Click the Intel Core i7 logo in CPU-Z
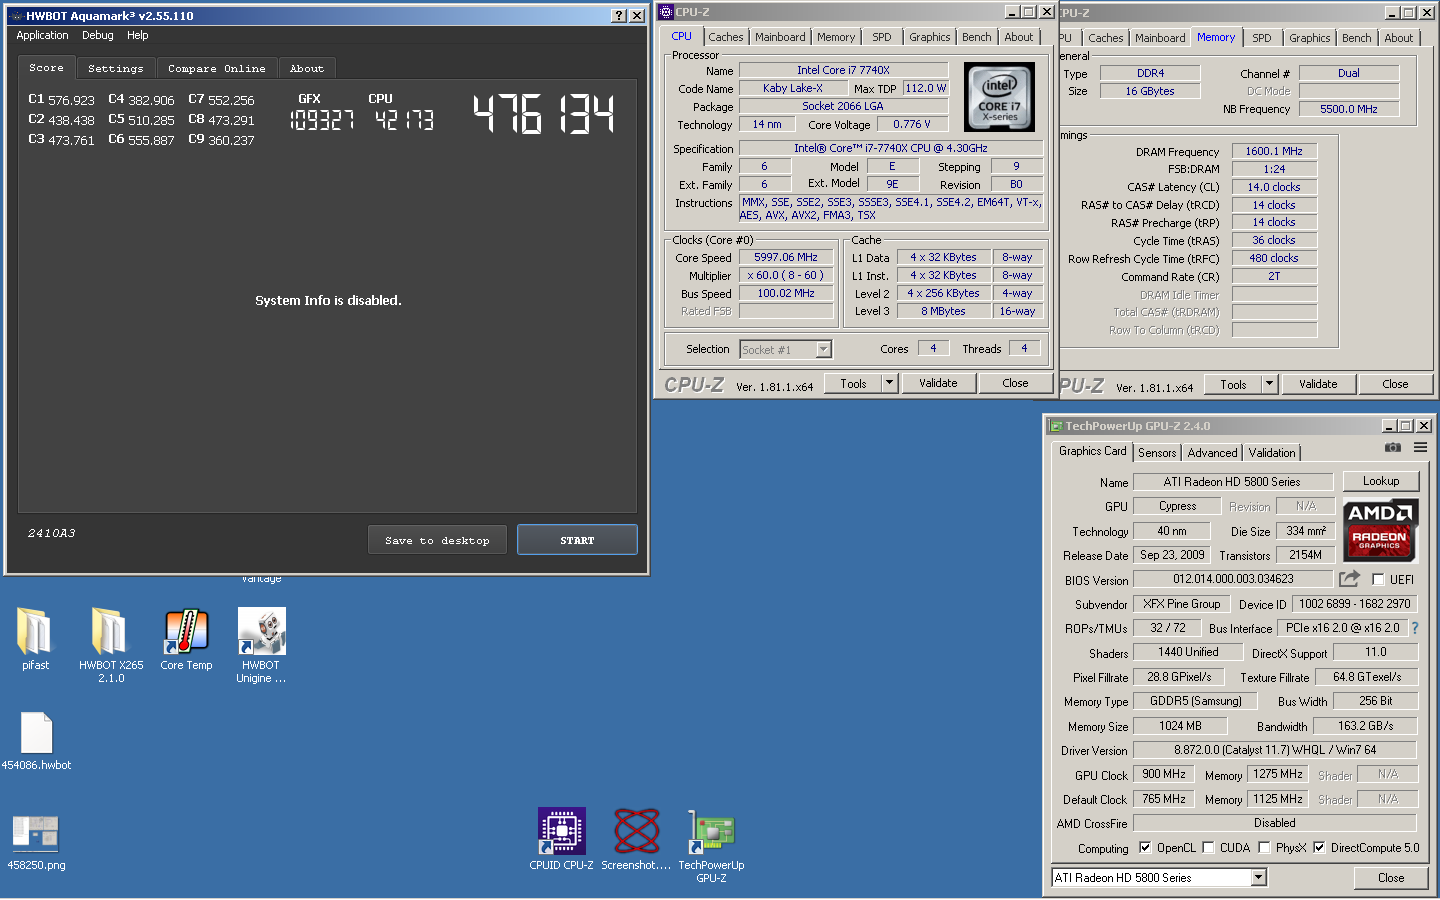Image resolution: width=1440 pixels, height=900 pixels. pos(999,97)
